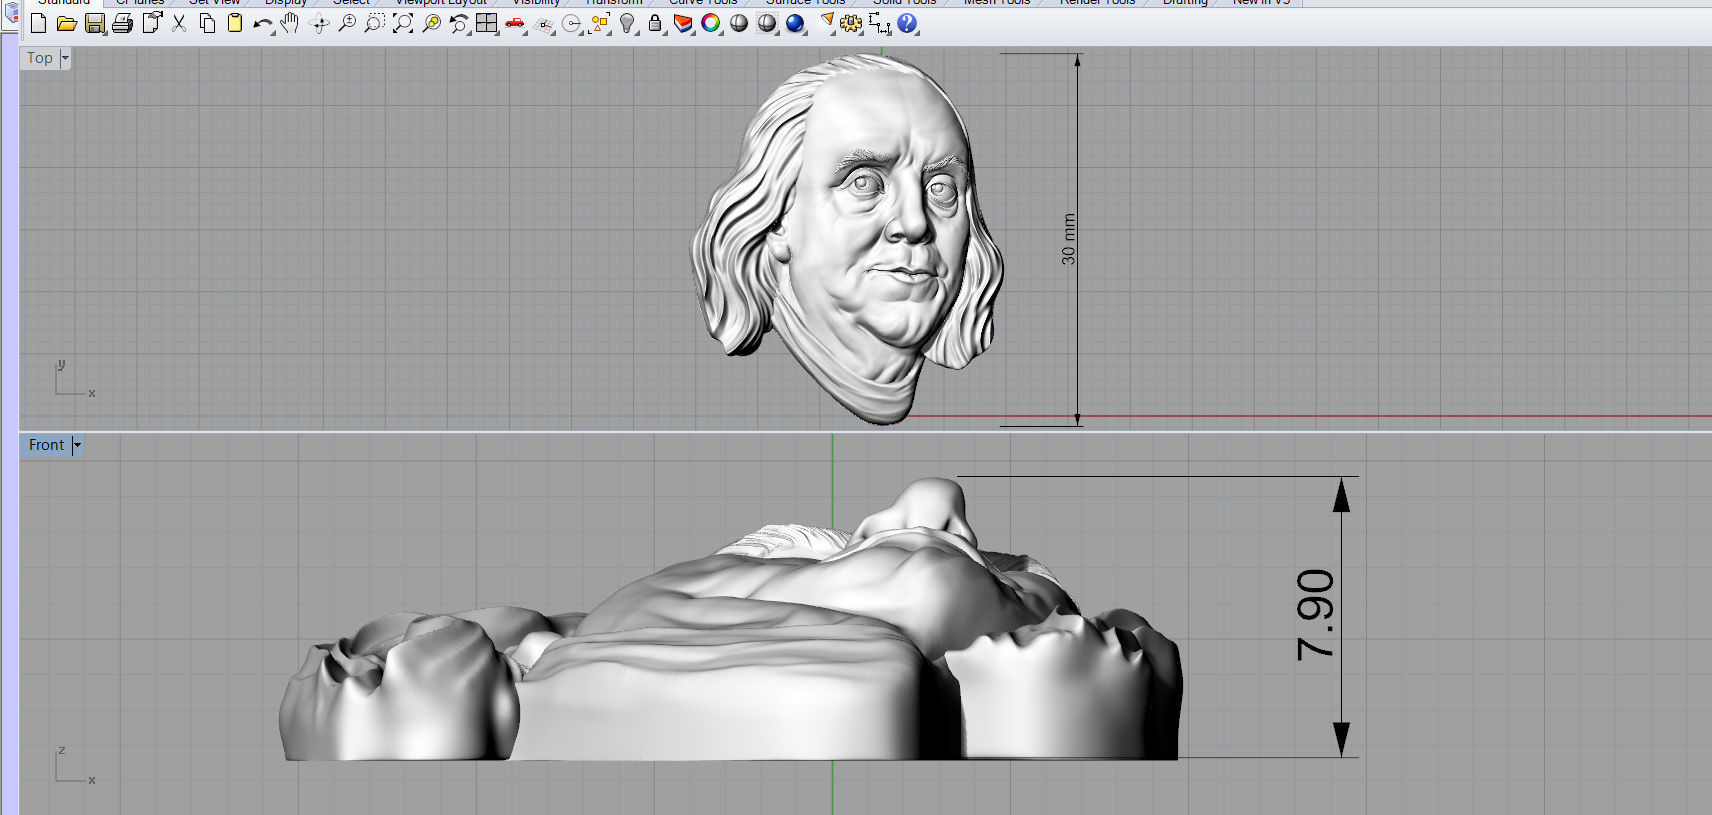Switch to the Render Tools tab
The image size is (1712, 815).
pos(1097,3)
